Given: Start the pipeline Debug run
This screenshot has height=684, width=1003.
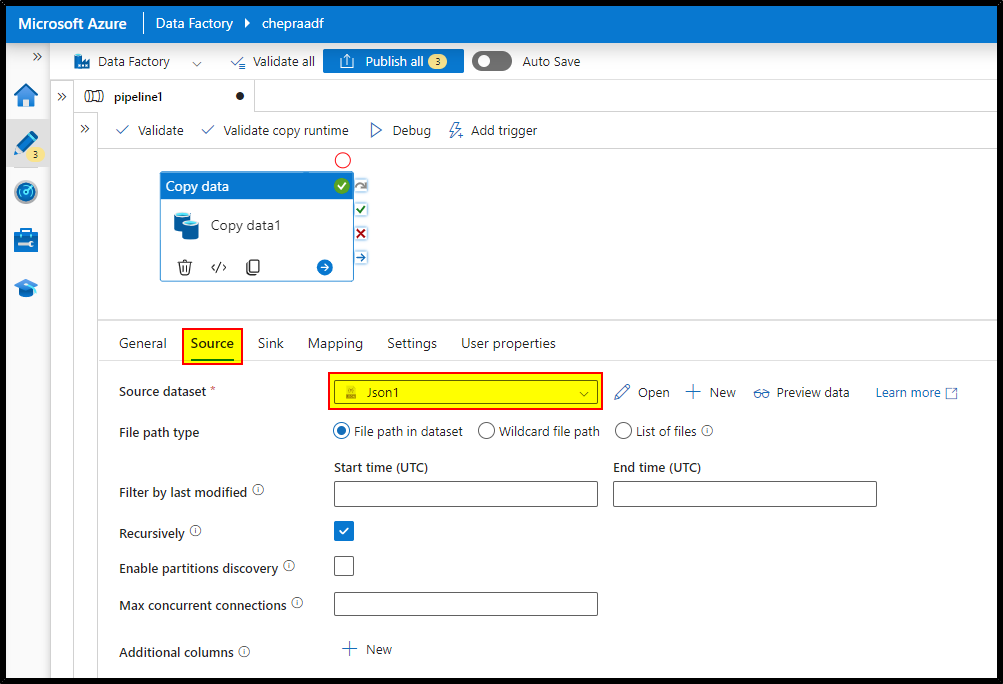Looking at the screenshot, I should 400,131.
